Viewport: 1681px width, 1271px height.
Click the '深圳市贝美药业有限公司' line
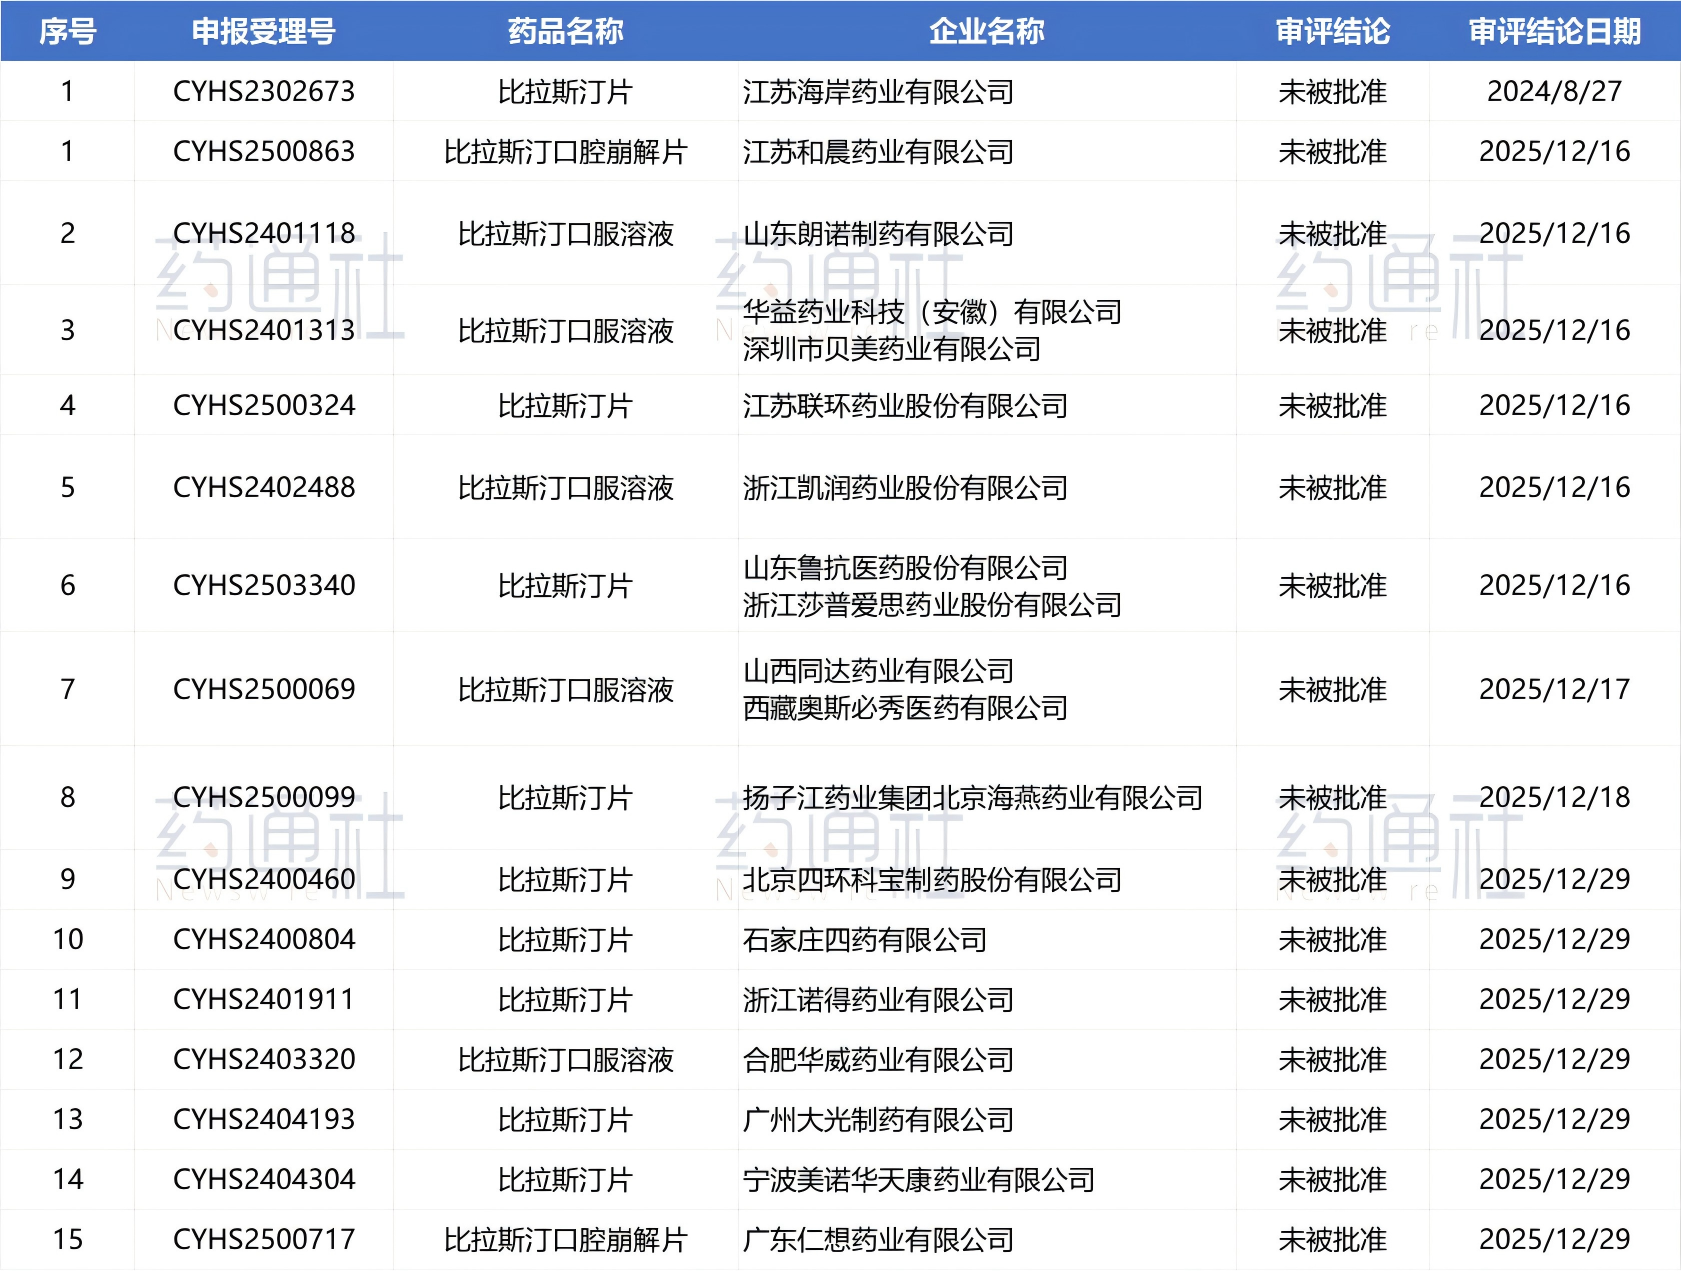tap(891, 349)
